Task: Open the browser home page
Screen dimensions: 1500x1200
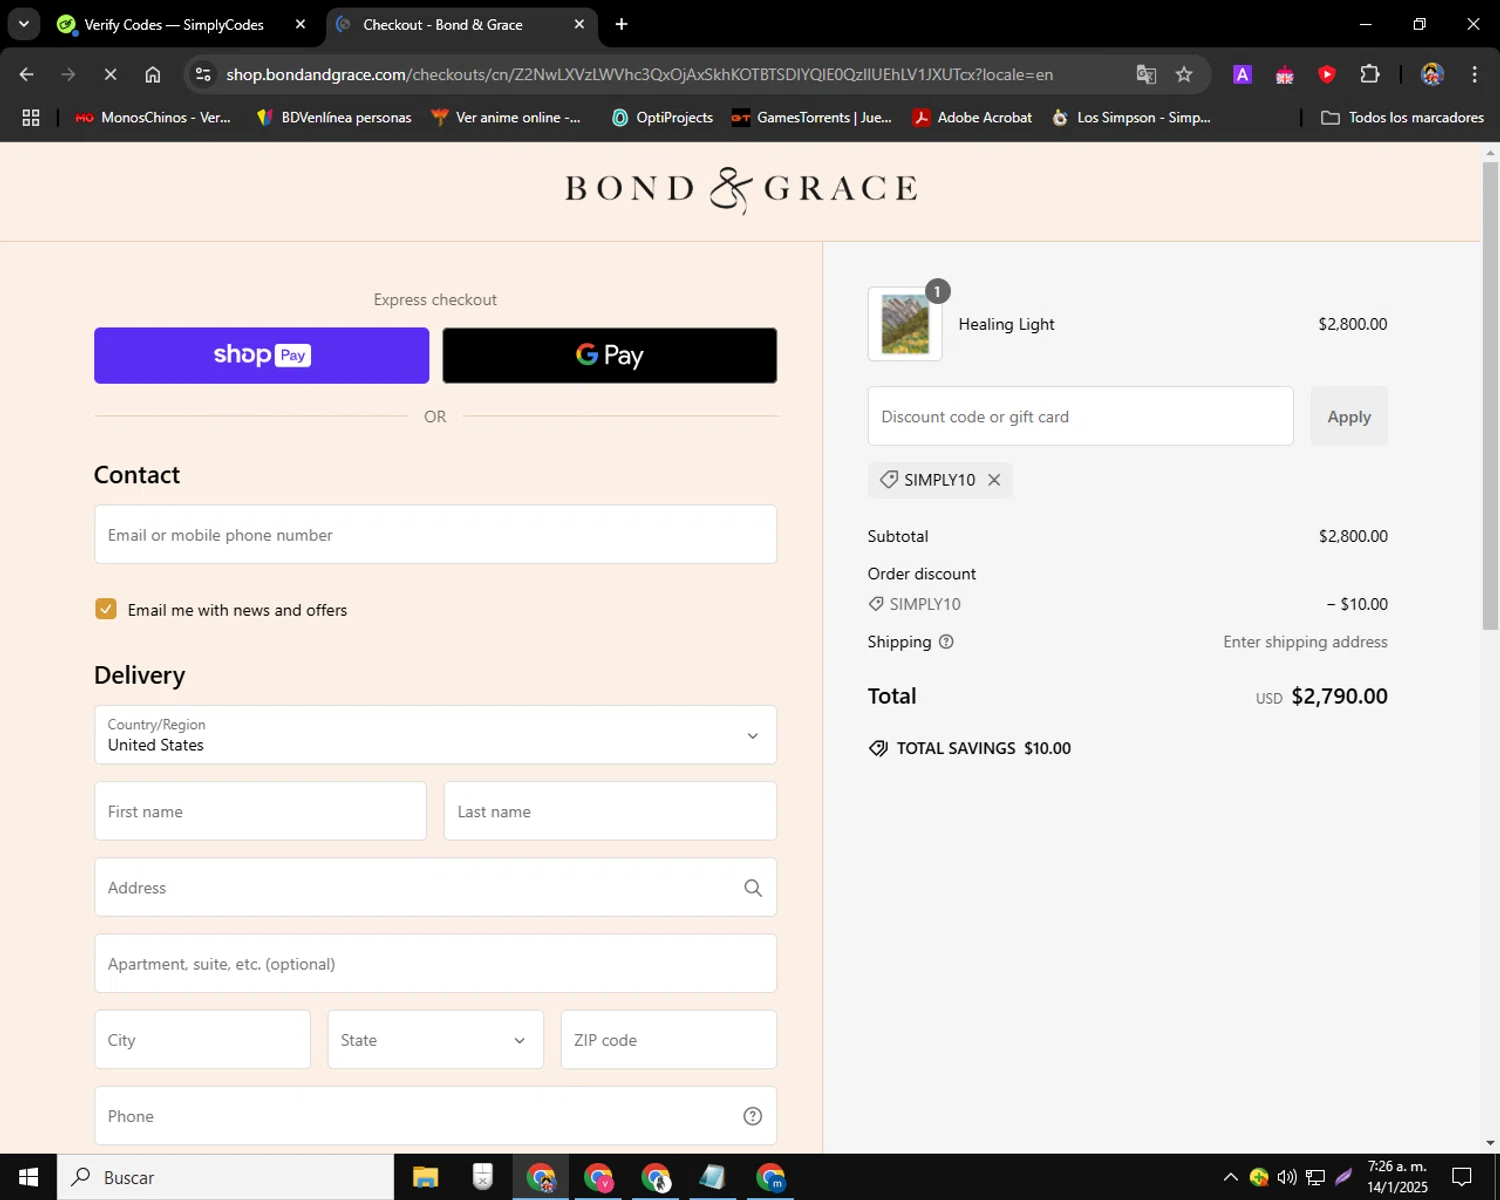Action: click(152, 74)
